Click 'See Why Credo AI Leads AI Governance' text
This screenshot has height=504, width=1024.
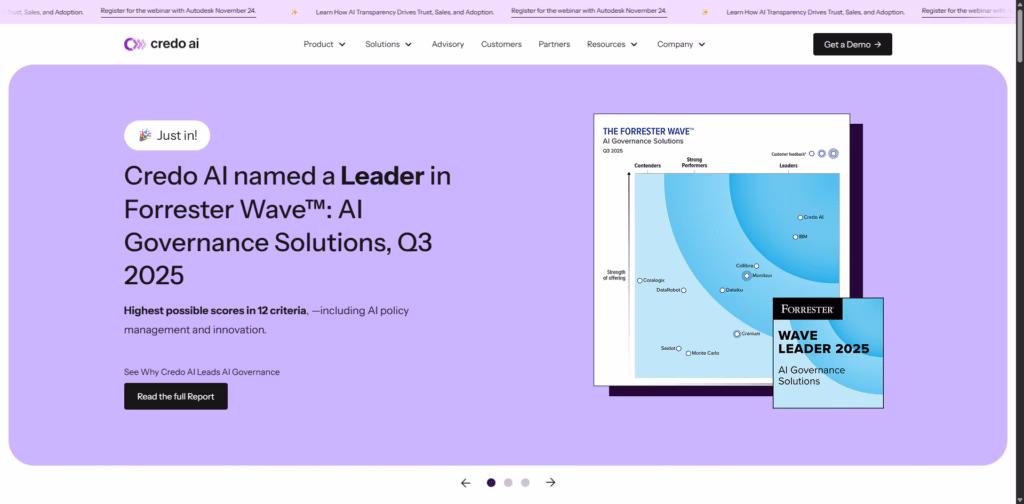tap(202, 372)
